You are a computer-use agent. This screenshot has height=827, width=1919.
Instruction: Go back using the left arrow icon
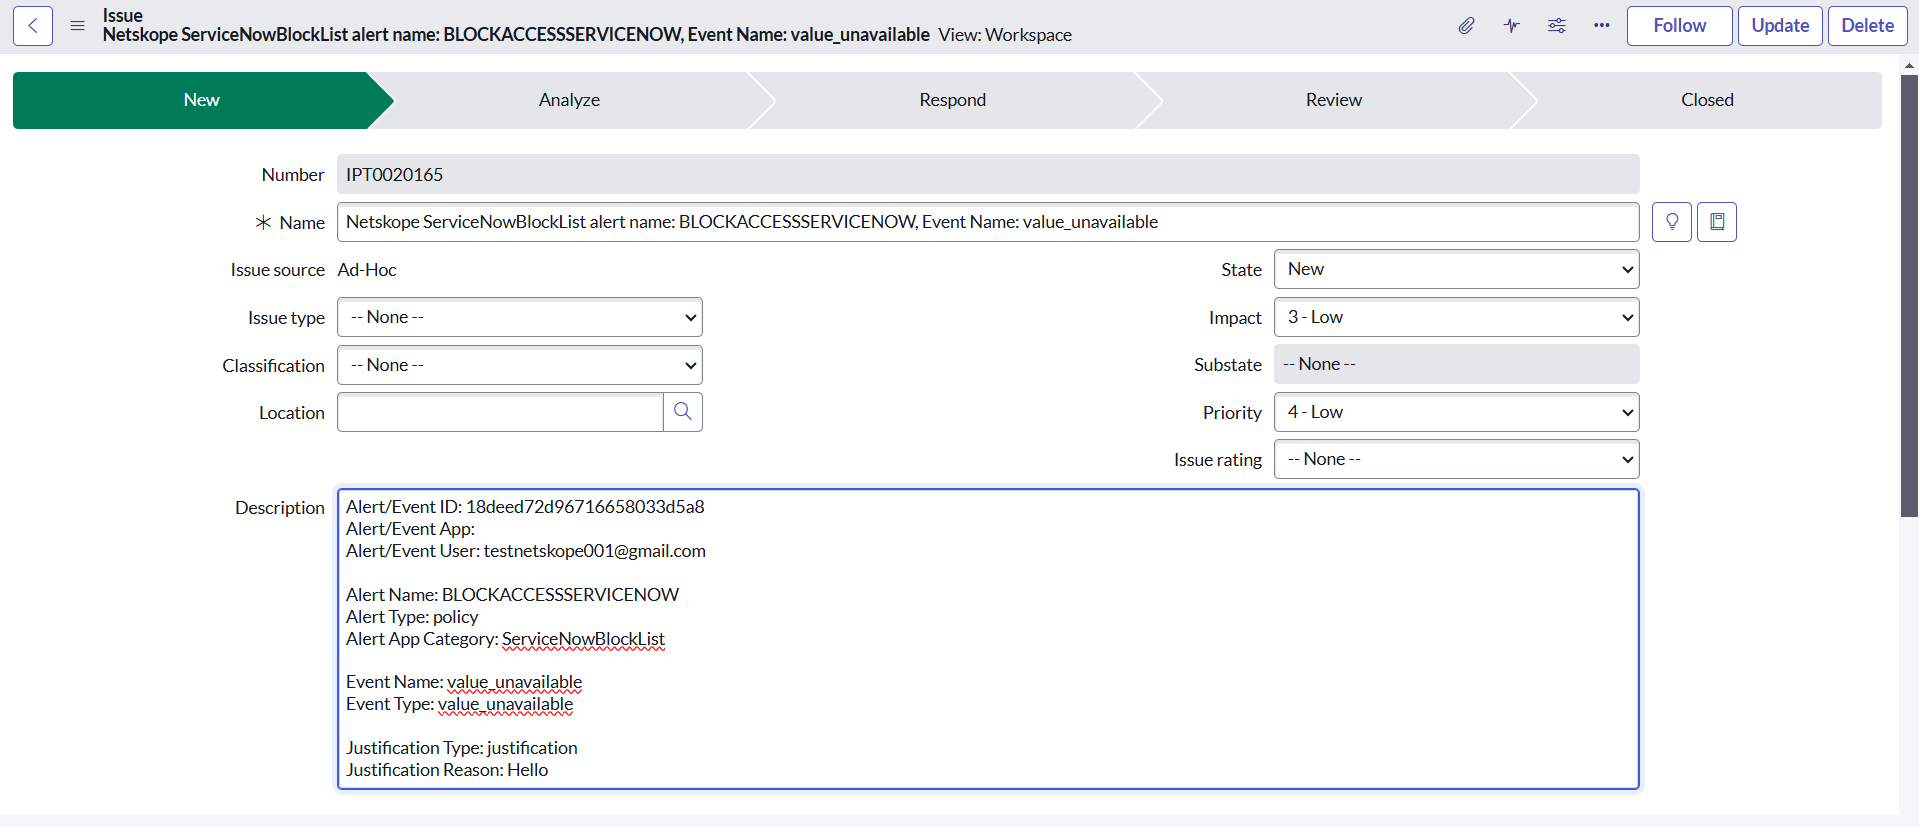pos(33,26)
